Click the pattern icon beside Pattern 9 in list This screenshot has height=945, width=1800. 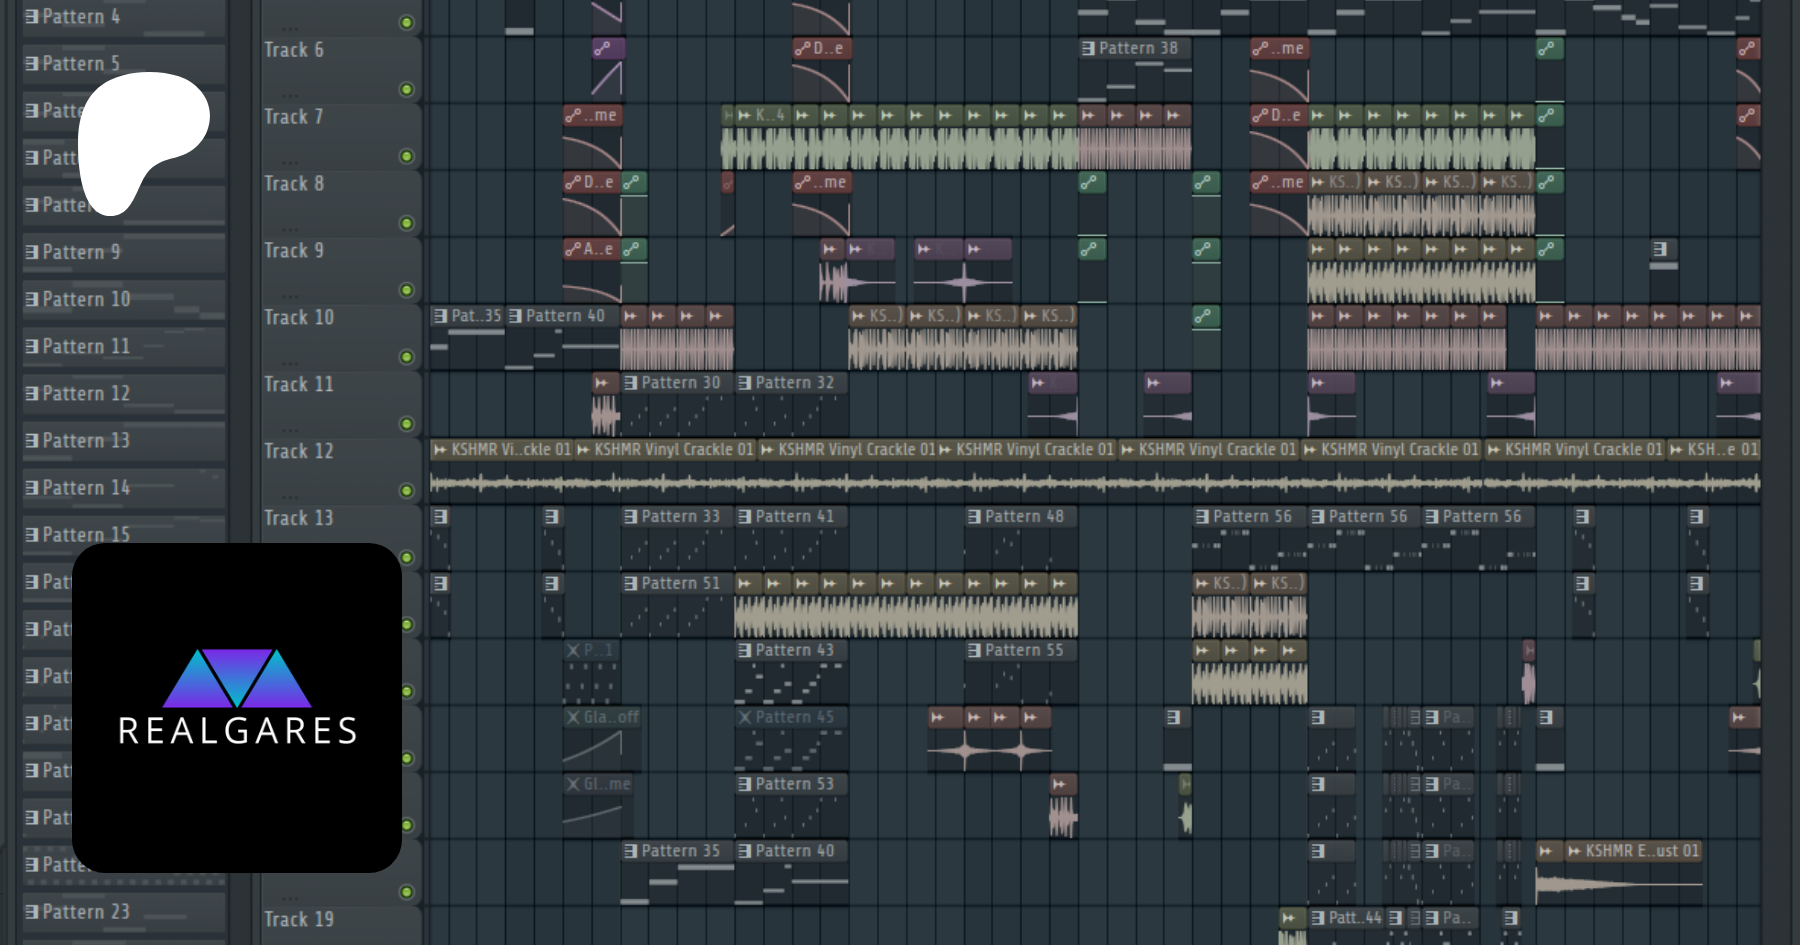click(x=32, y=252)
